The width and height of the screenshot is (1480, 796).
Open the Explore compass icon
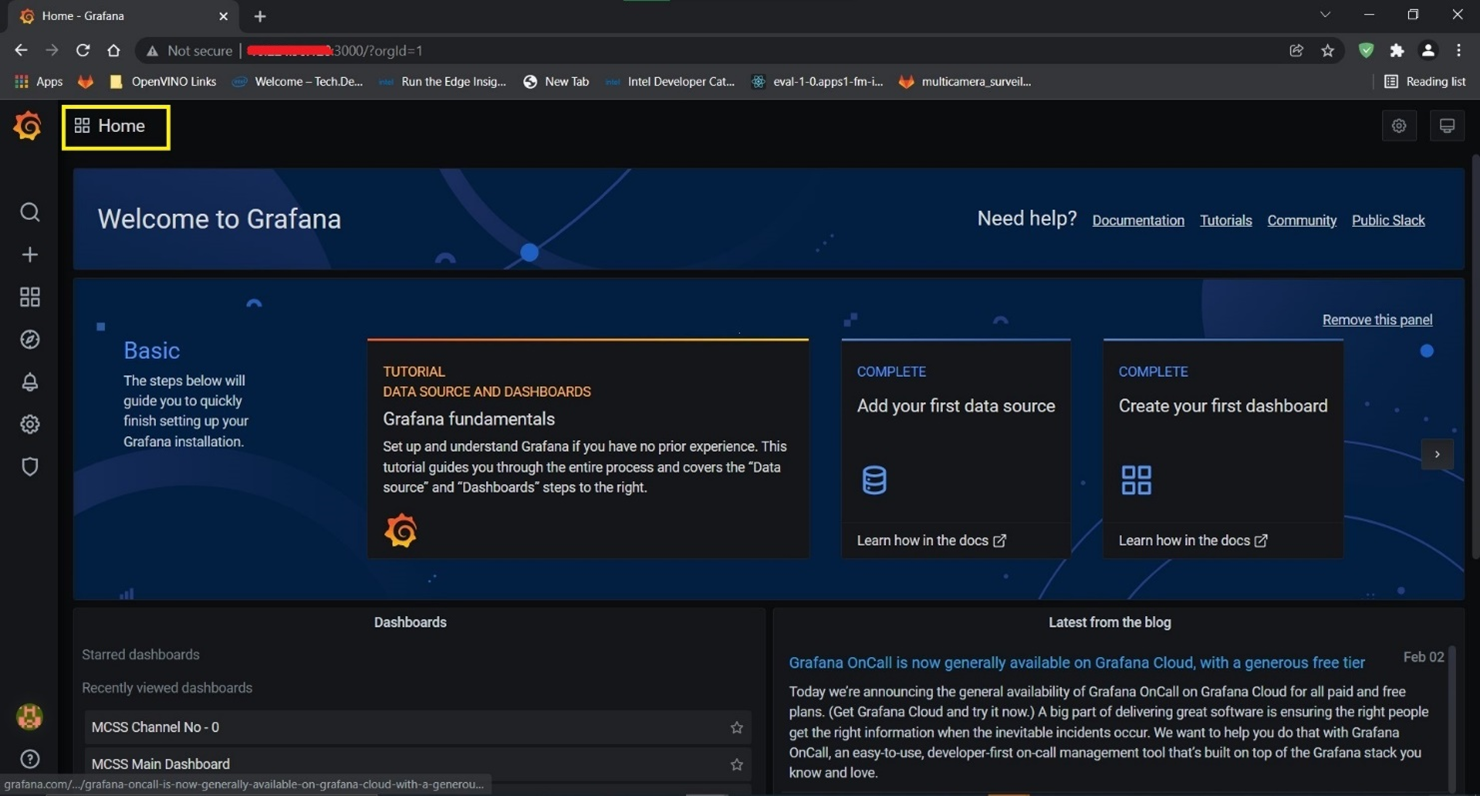coord(30,340)
